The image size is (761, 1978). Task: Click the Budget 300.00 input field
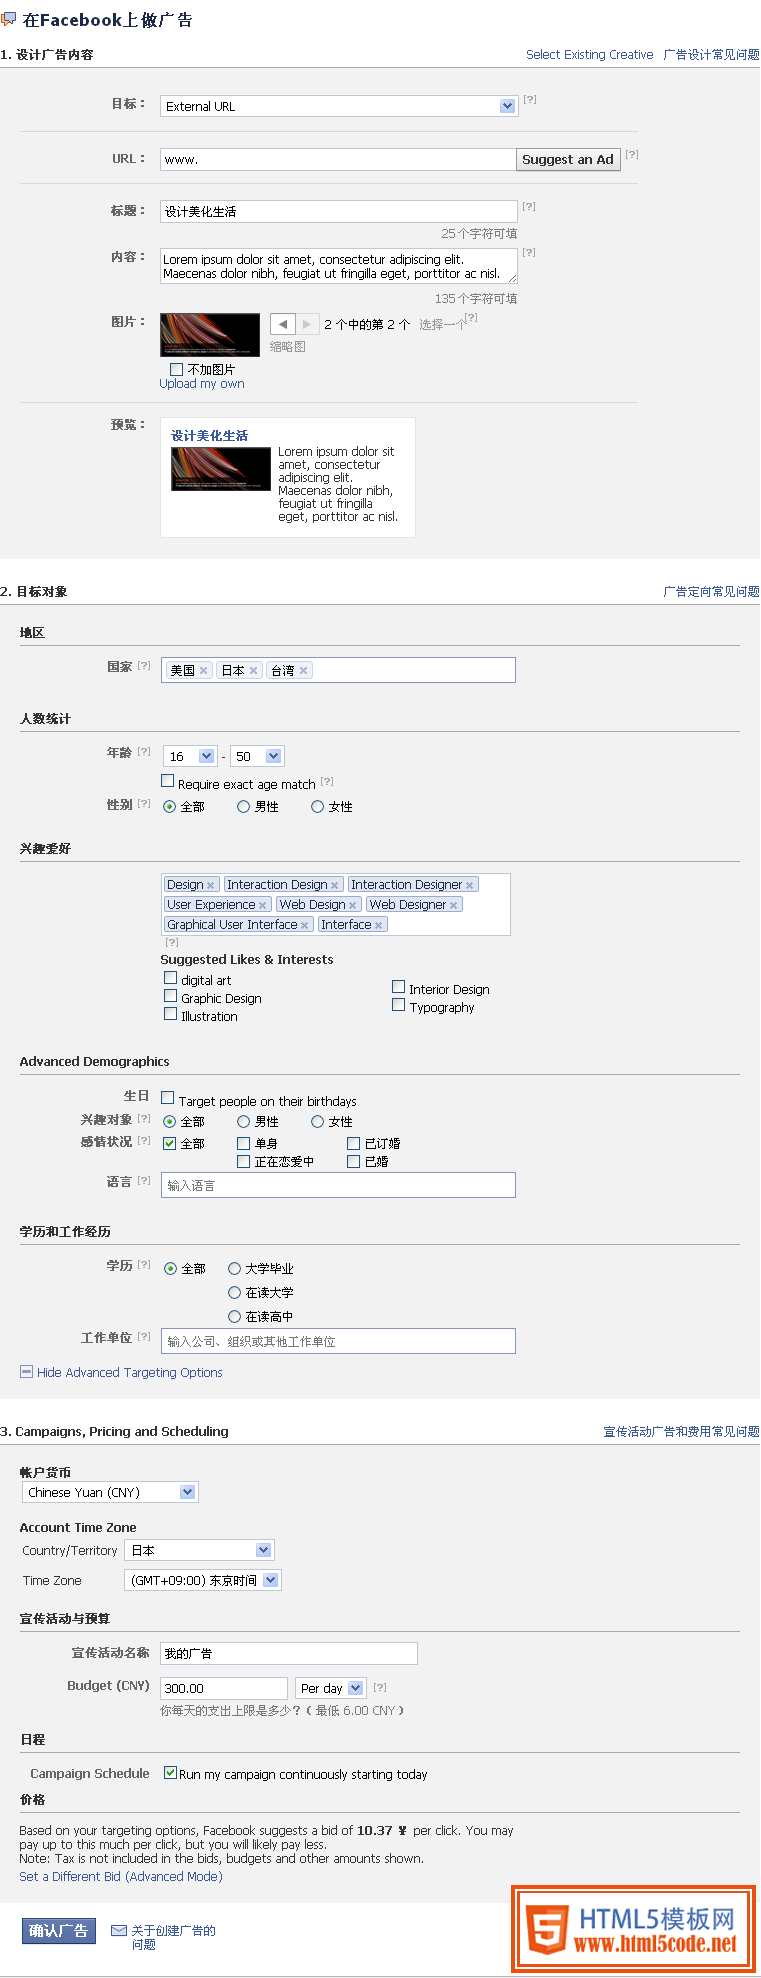click(x=224, y=1688)
